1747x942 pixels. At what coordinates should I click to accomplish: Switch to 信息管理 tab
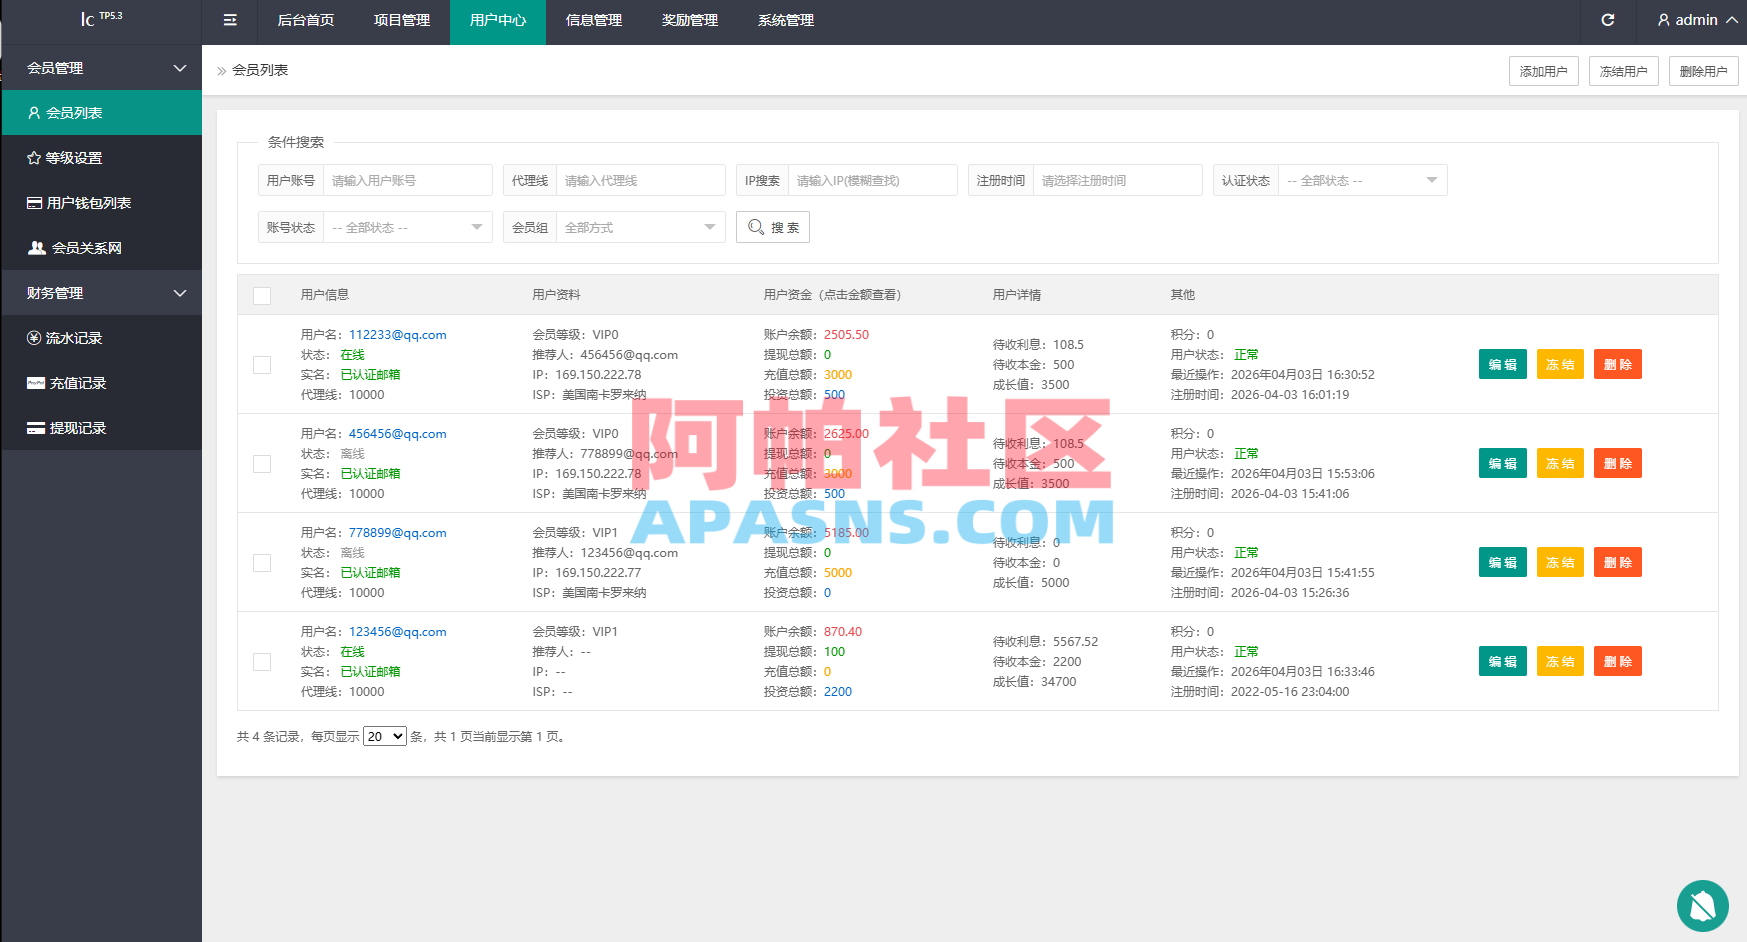tap(594, 20)
